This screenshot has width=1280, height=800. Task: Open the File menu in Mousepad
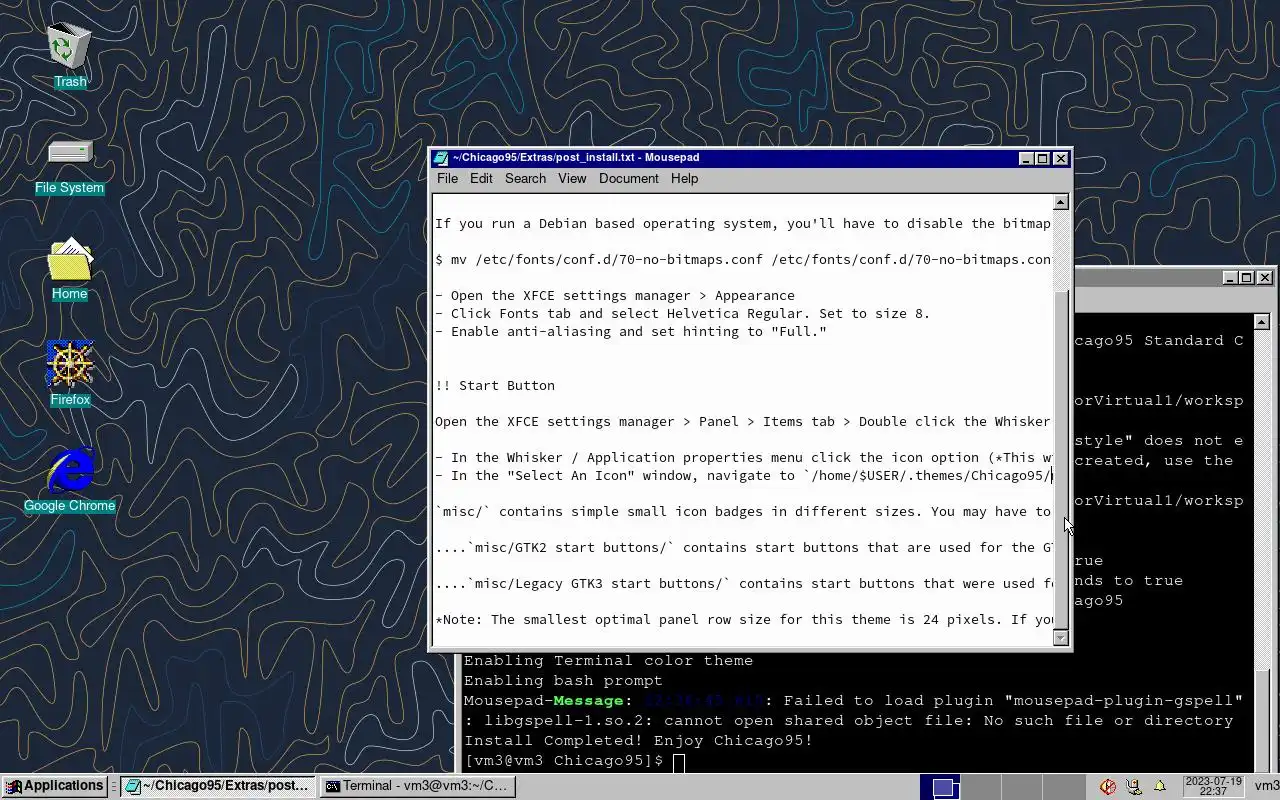pyautogui.click(x=447, y=178)
